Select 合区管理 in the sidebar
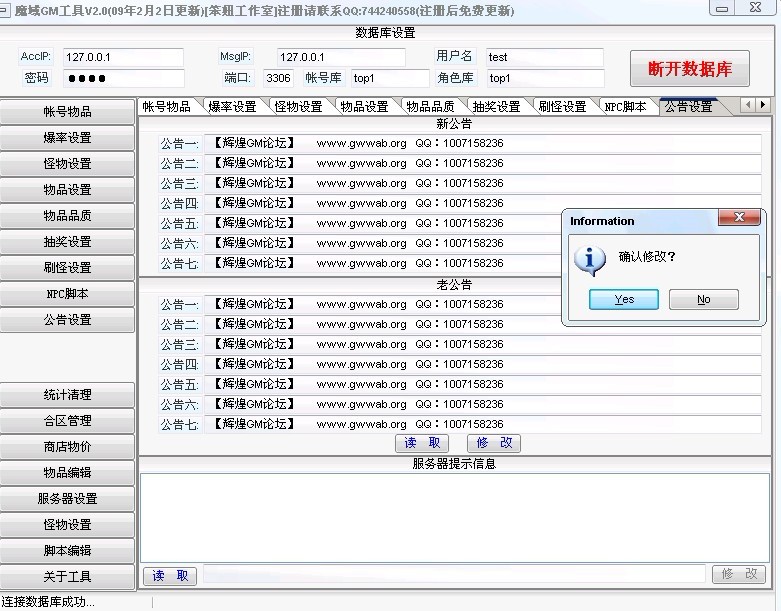 point(67,421)
